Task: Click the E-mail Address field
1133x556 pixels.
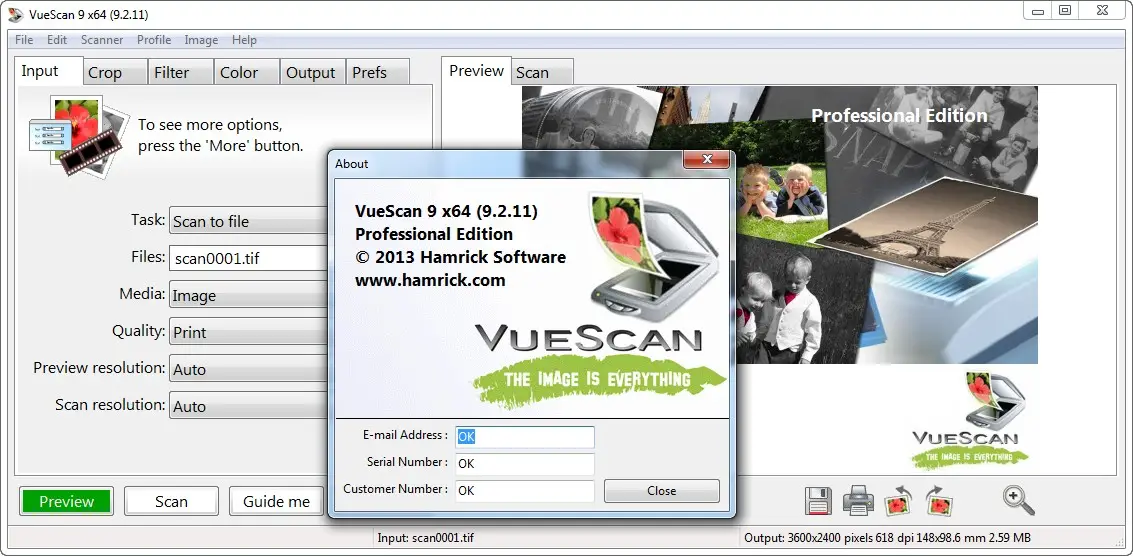Action: pos(525,437)
